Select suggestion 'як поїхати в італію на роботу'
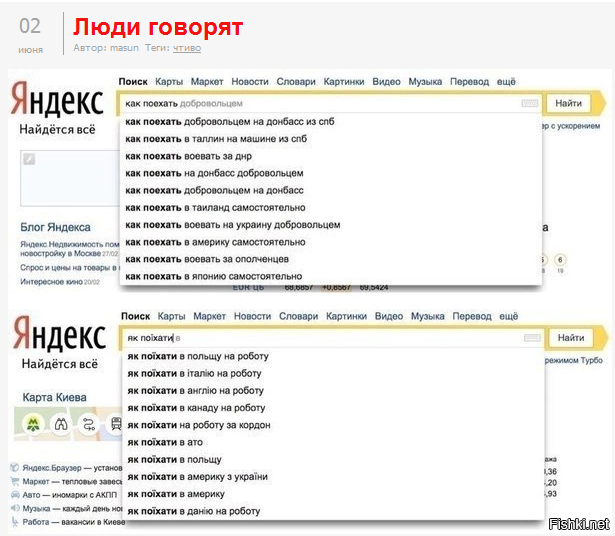This screenshot has width=615, height=536. pyautogui.click(x=333, y=373)
